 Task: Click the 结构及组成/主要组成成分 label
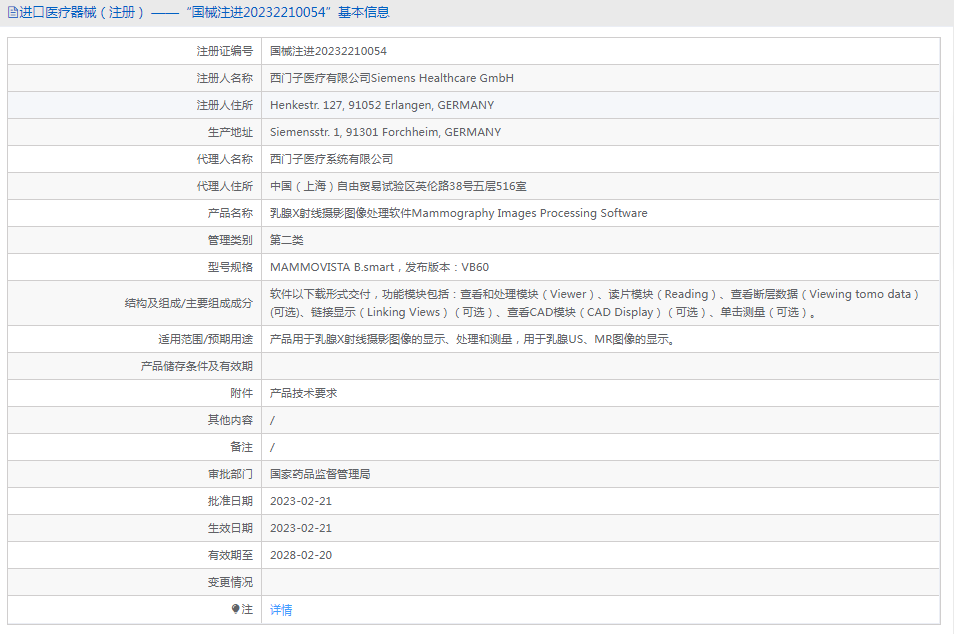tap(189, 303)
